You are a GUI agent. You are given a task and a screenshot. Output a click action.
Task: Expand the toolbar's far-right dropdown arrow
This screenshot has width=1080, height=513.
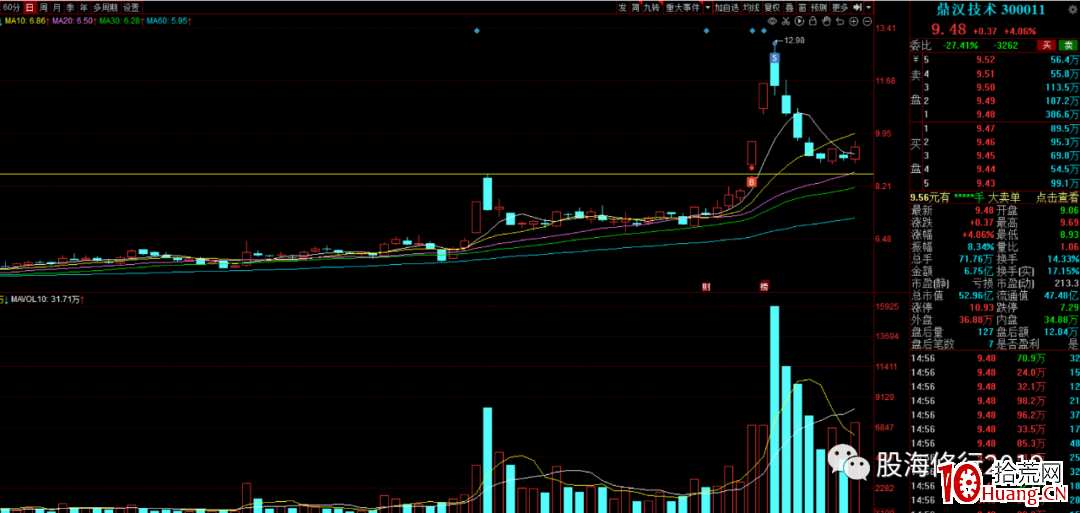click(x=869, y=8)
